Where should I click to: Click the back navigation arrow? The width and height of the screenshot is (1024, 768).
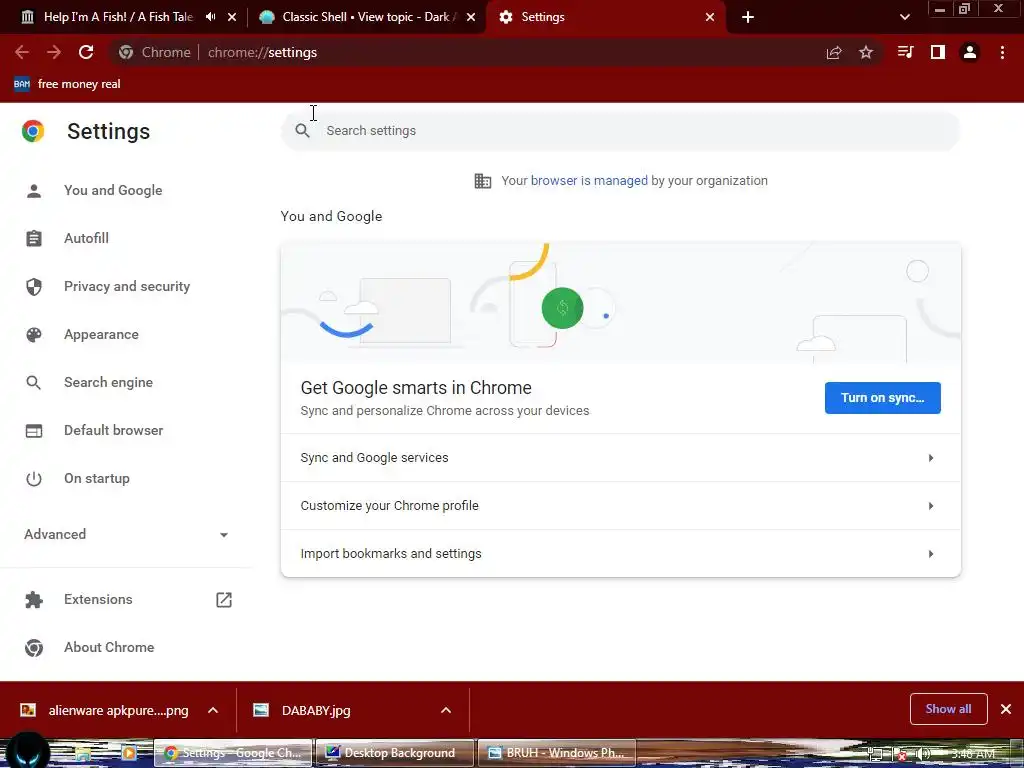22,52
